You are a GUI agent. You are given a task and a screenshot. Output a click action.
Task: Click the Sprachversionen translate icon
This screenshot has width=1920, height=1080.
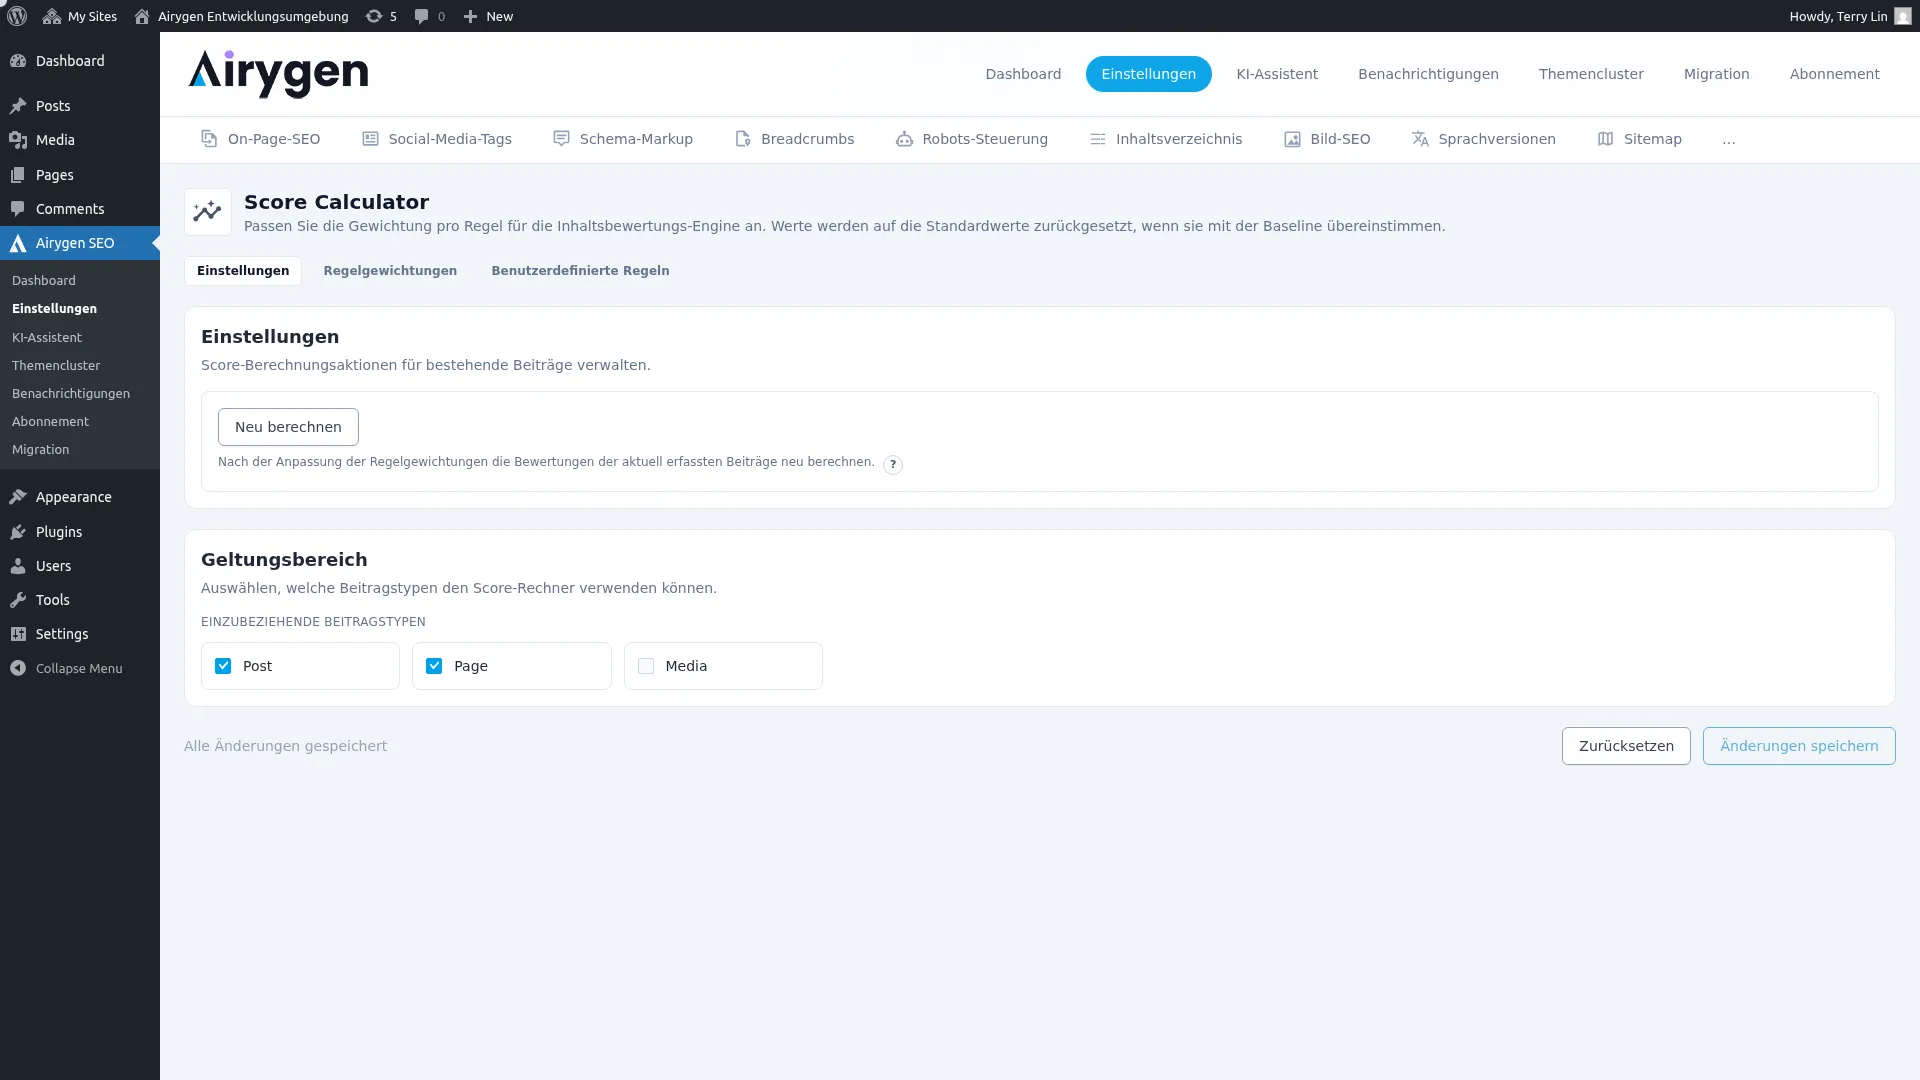(x=1420, y=139)
